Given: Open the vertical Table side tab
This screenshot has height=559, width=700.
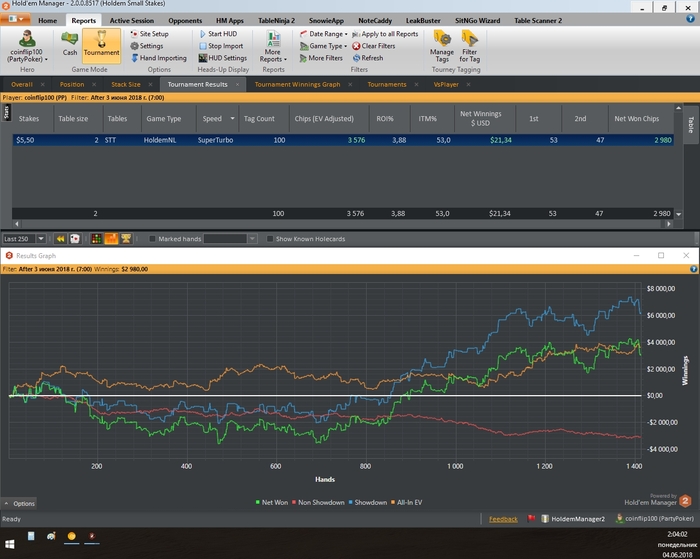Looking at the screenshot, I should tap(691, 125).
